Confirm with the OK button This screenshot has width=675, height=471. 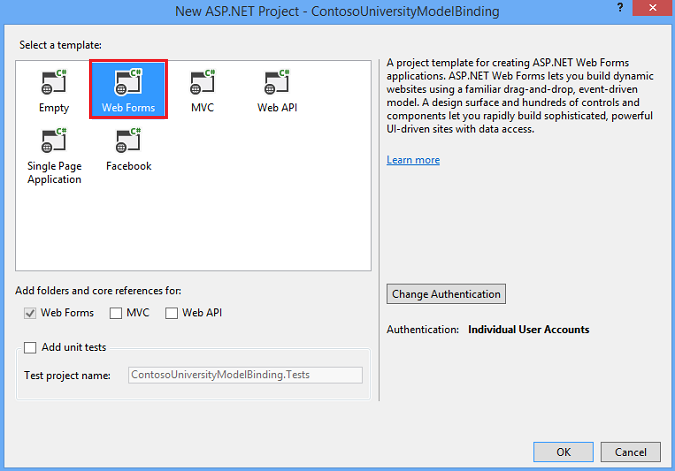563,452
